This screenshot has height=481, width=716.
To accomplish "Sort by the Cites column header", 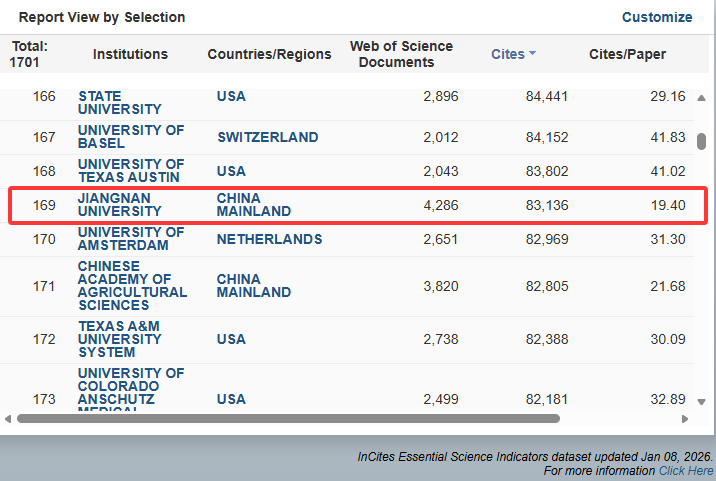I will 508,54.
